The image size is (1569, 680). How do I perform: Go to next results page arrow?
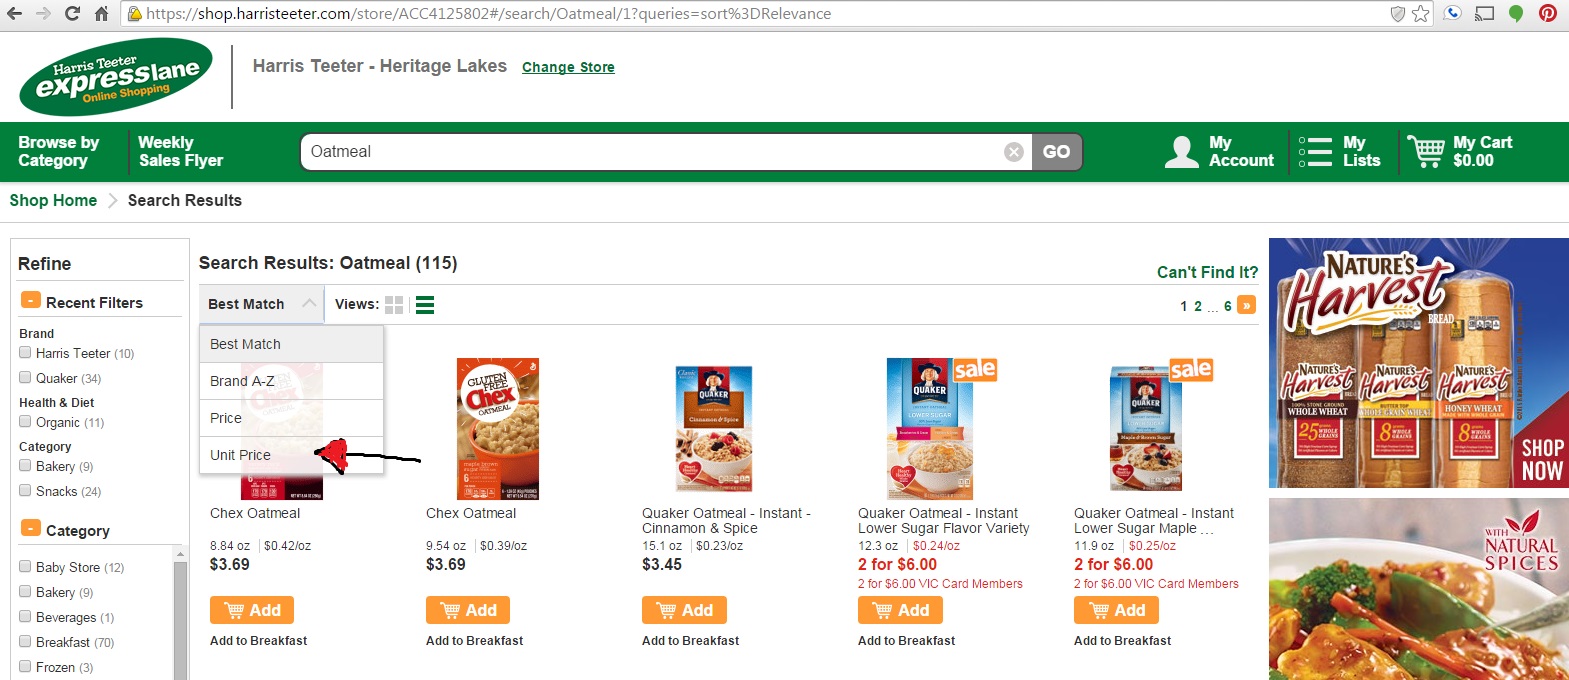[1246, 305]
